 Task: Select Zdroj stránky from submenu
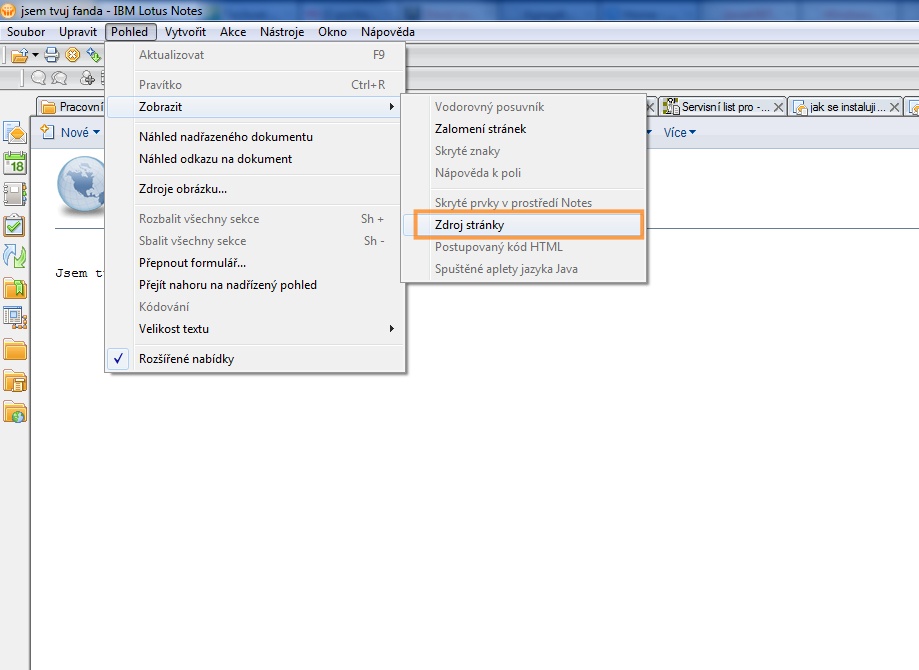tap(469, 225)
